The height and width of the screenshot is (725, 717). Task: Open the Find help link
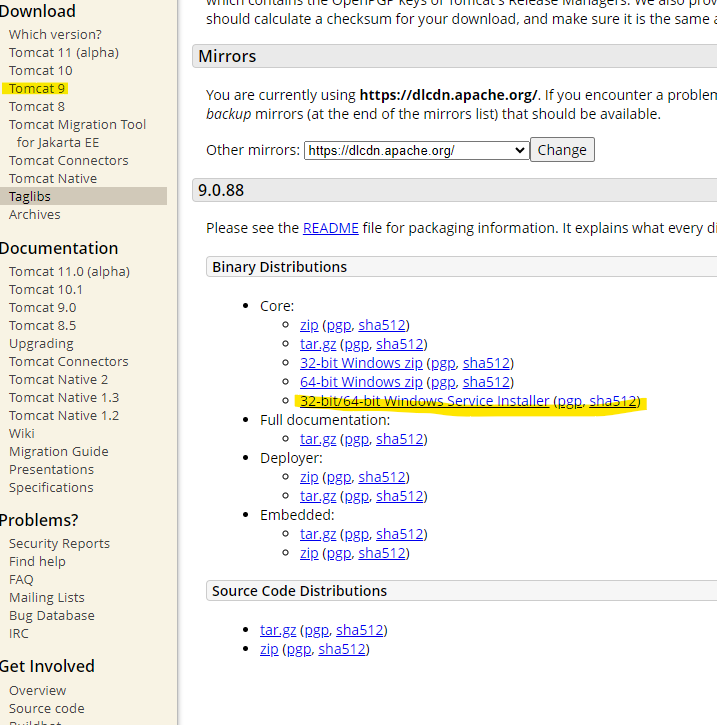coord(37,562)
